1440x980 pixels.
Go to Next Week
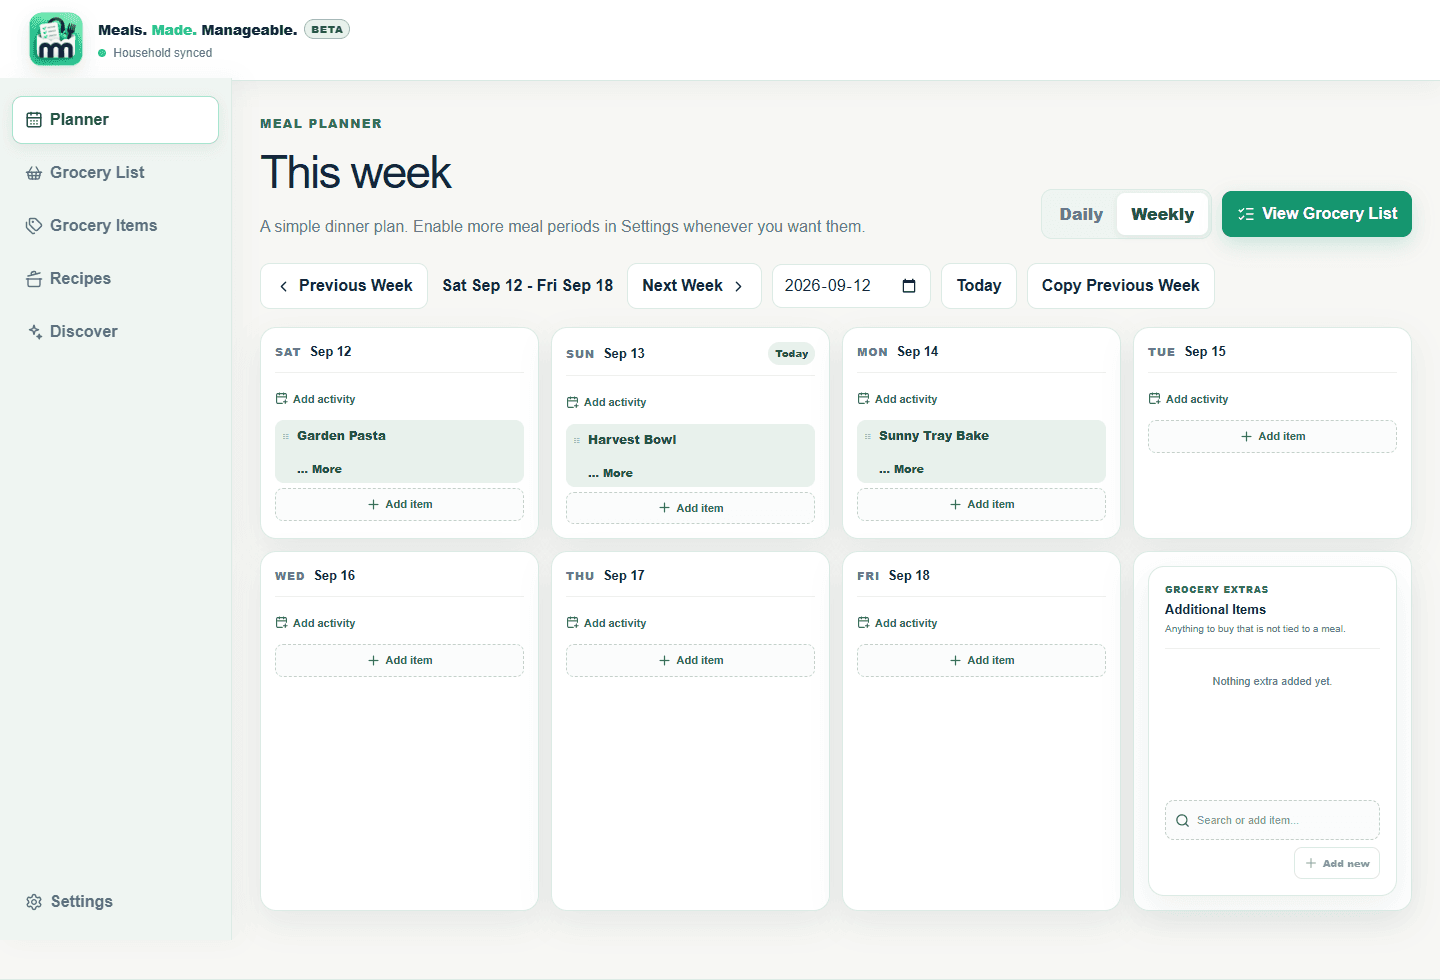click(x=694, y=286)
